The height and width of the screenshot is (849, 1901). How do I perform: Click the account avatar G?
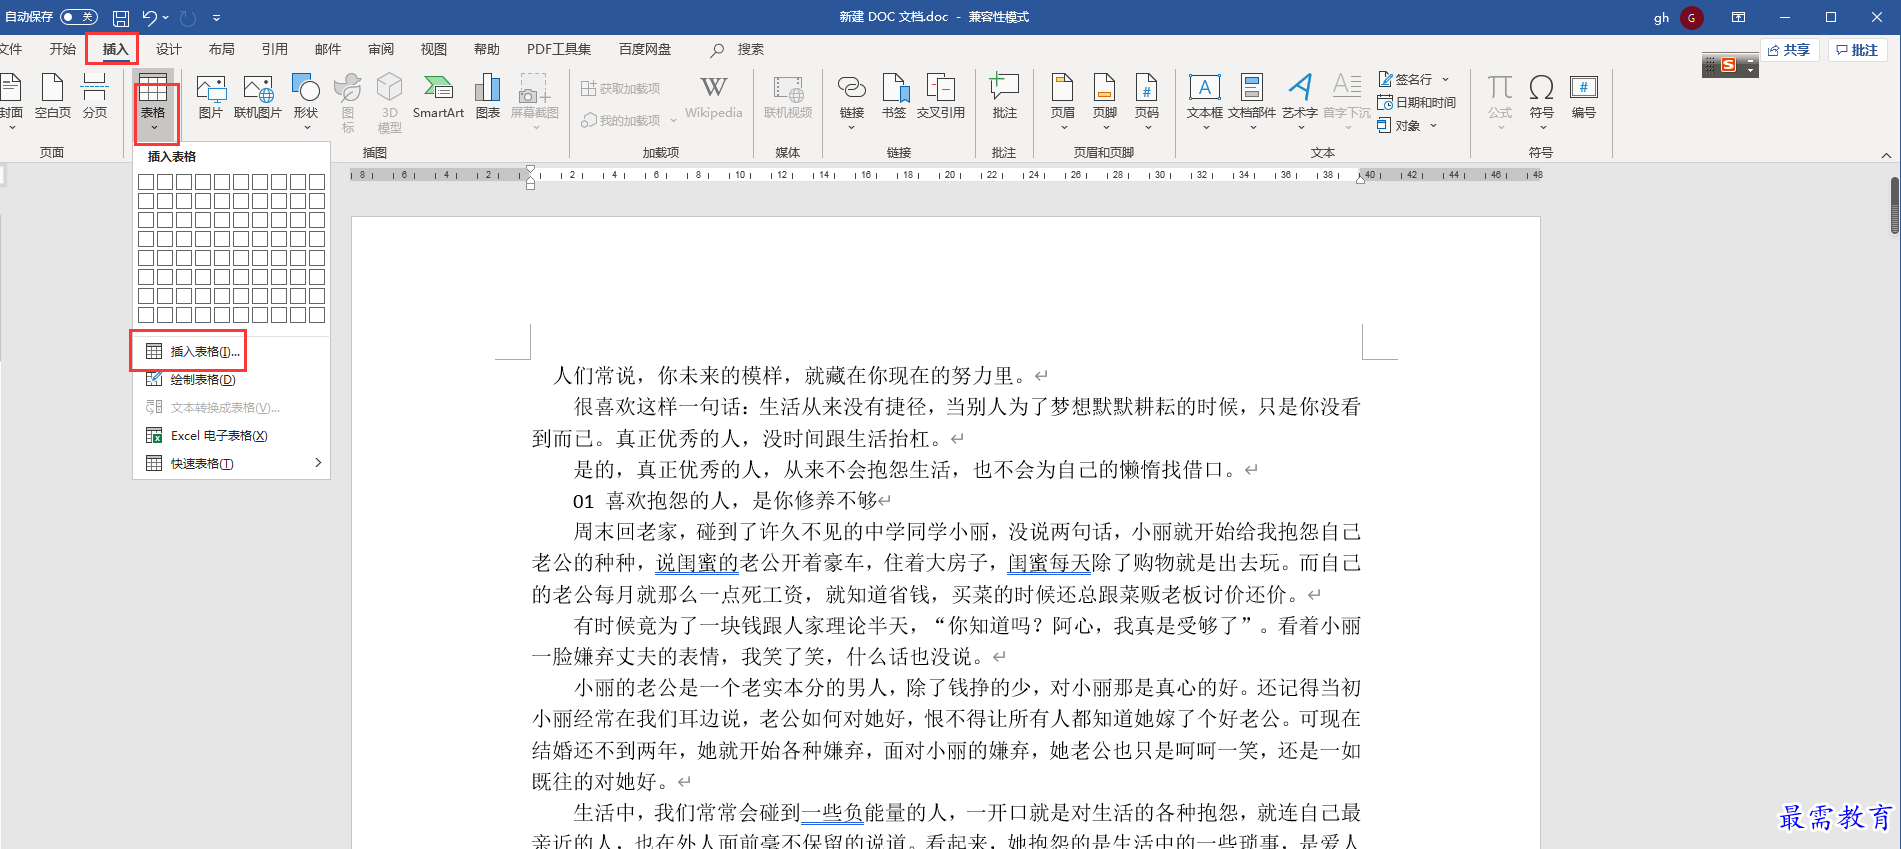click(x=1692, y=18)
